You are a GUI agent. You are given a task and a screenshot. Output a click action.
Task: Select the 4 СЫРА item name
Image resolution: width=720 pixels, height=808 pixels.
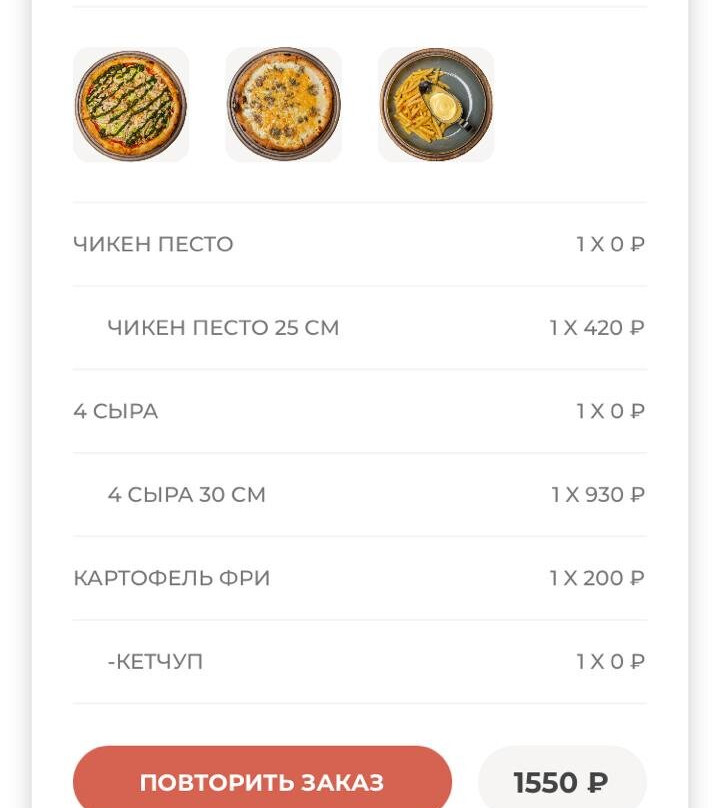(116, 411)
